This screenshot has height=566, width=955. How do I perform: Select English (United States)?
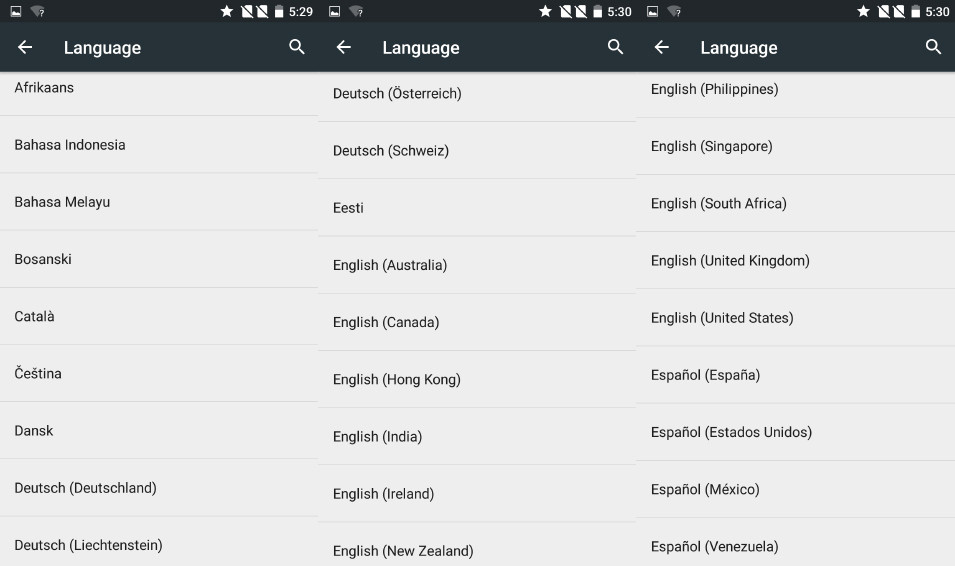[722, 318]
